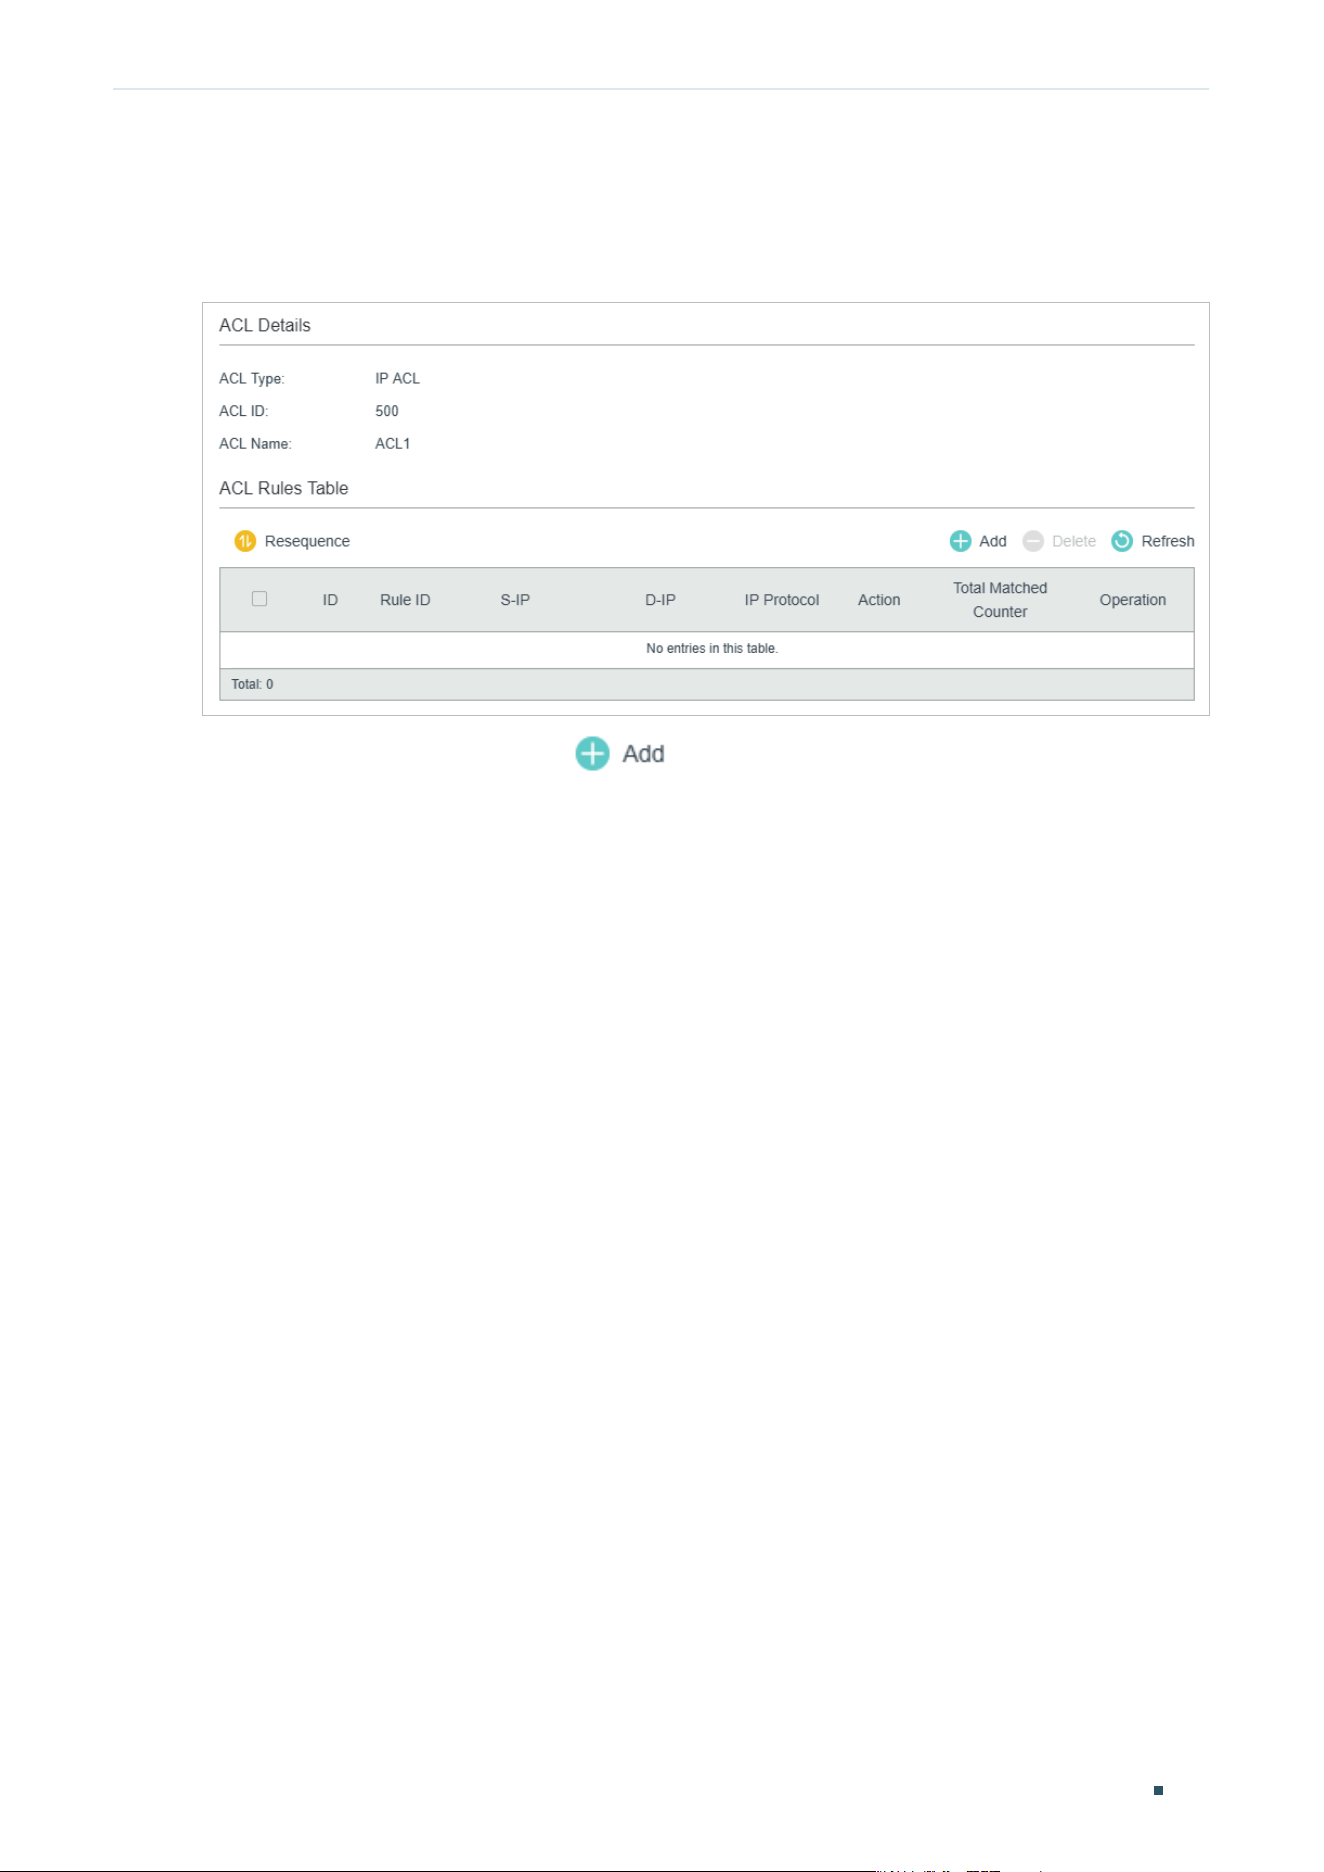
Task: Click the Operation column header
Action: click(x=1133, y=600)
